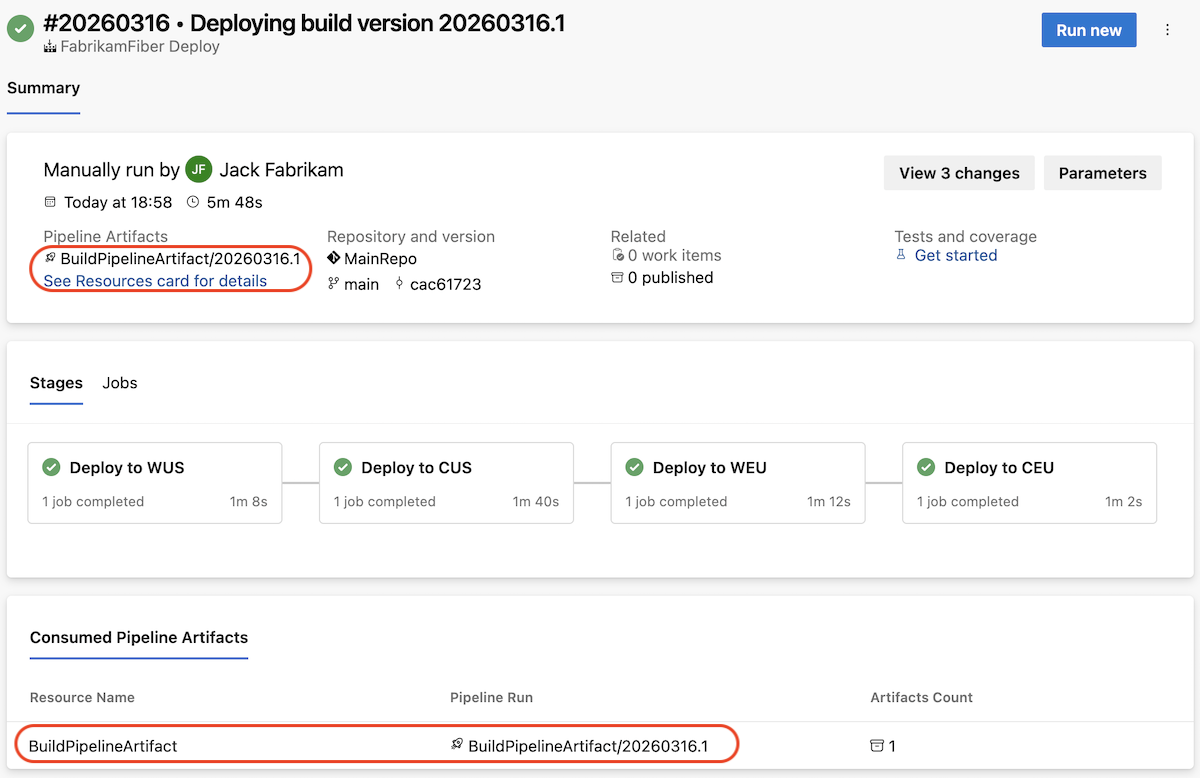Click the success check icon on Deploy to WUS
The image size is (1200, 778).
pyautogui.click(x=51, y=467)
